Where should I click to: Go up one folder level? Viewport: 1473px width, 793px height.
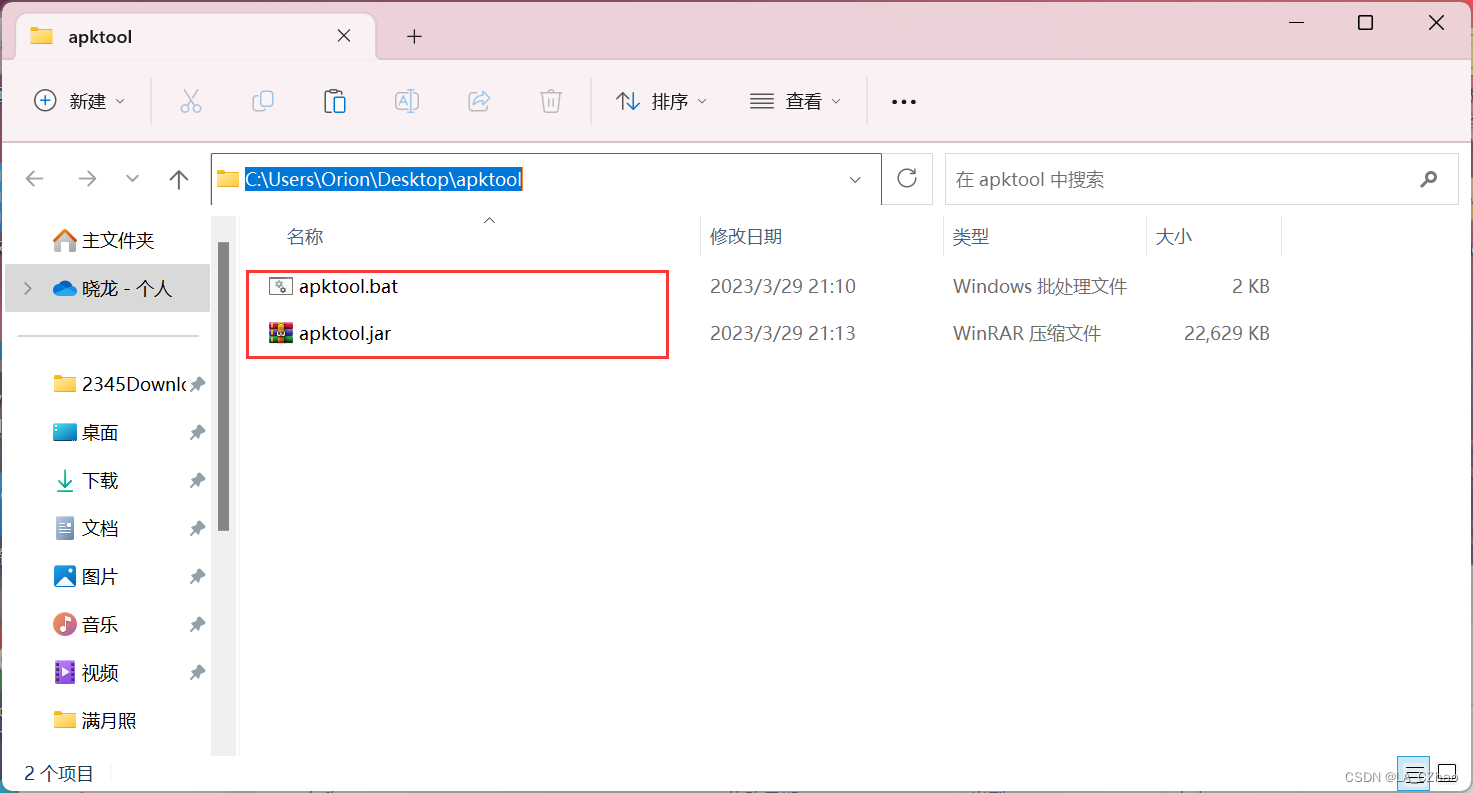[179, 179]
